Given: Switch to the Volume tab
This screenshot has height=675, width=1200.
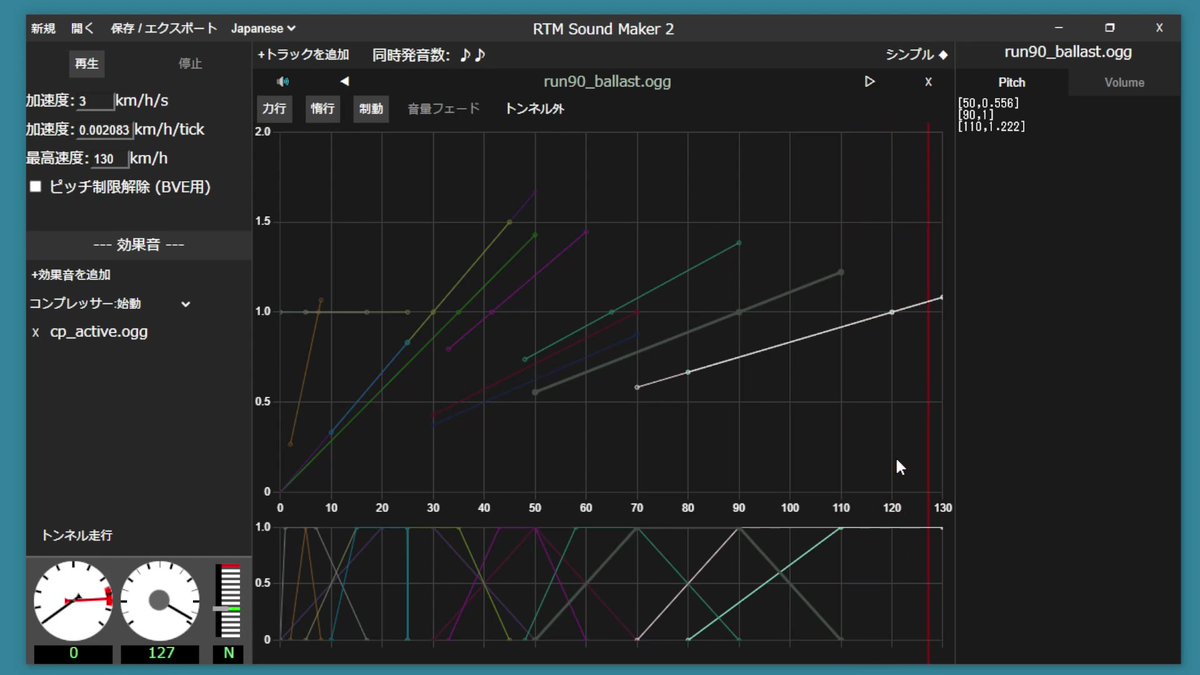Looking at the screenshot, I should click(1124, 82).
